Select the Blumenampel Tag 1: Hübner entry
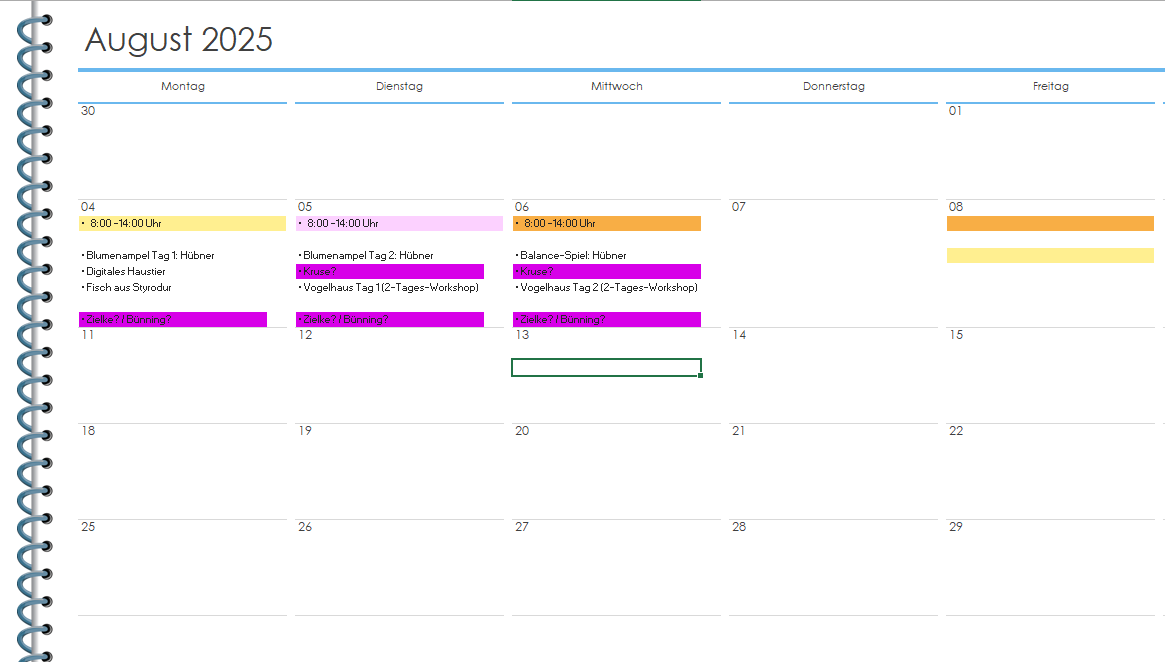The image size is (1165, 662). pyautogui.click(x=150, y=256)
